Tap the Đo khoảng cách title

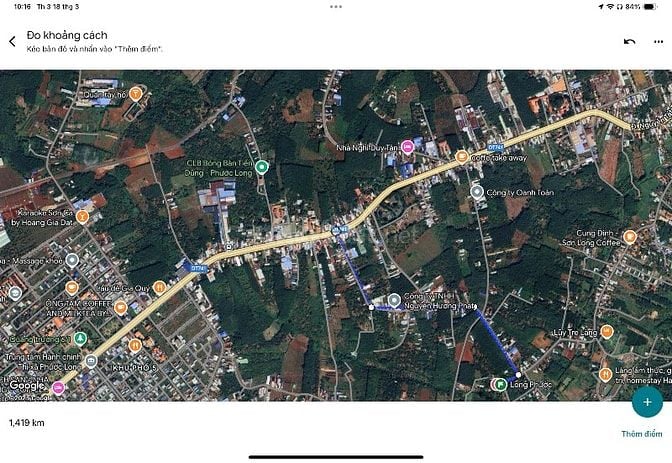point(67,35)
